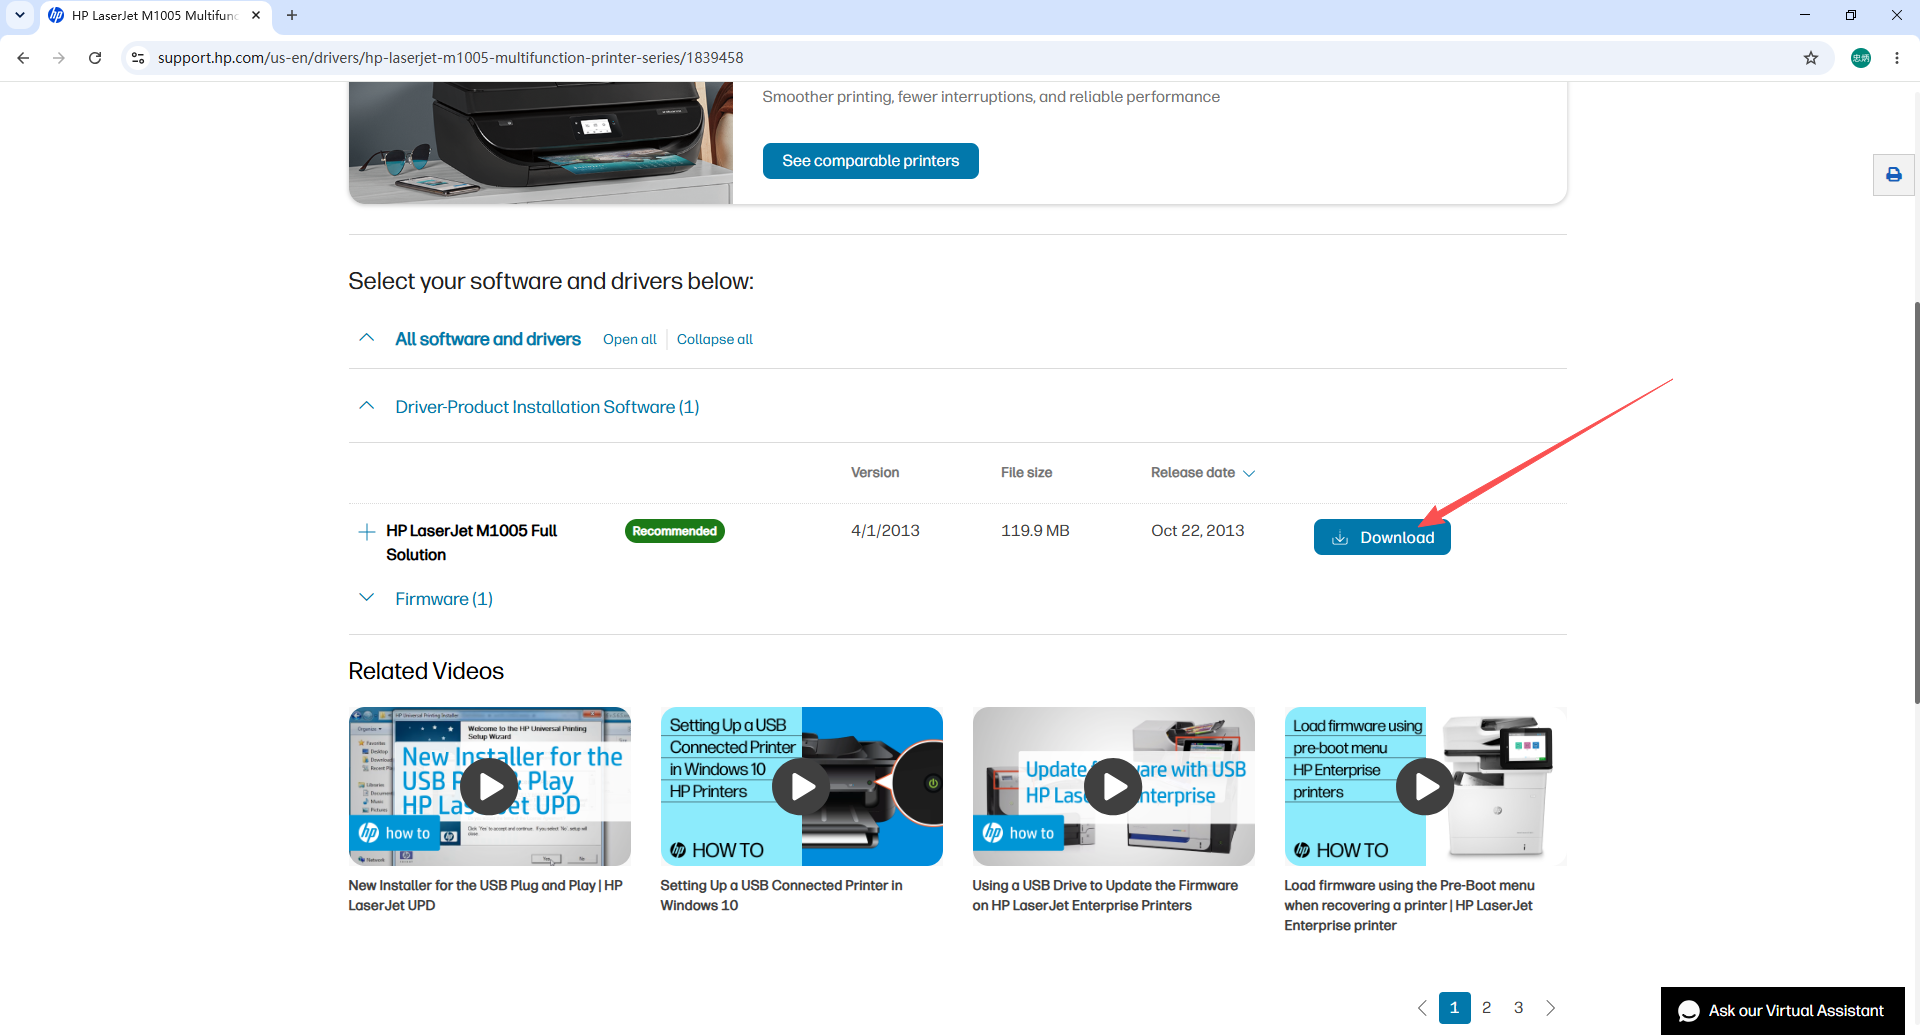Click the Collapse all link
This screenshot has height=1035, width=1920.
[x=715, y=339]
